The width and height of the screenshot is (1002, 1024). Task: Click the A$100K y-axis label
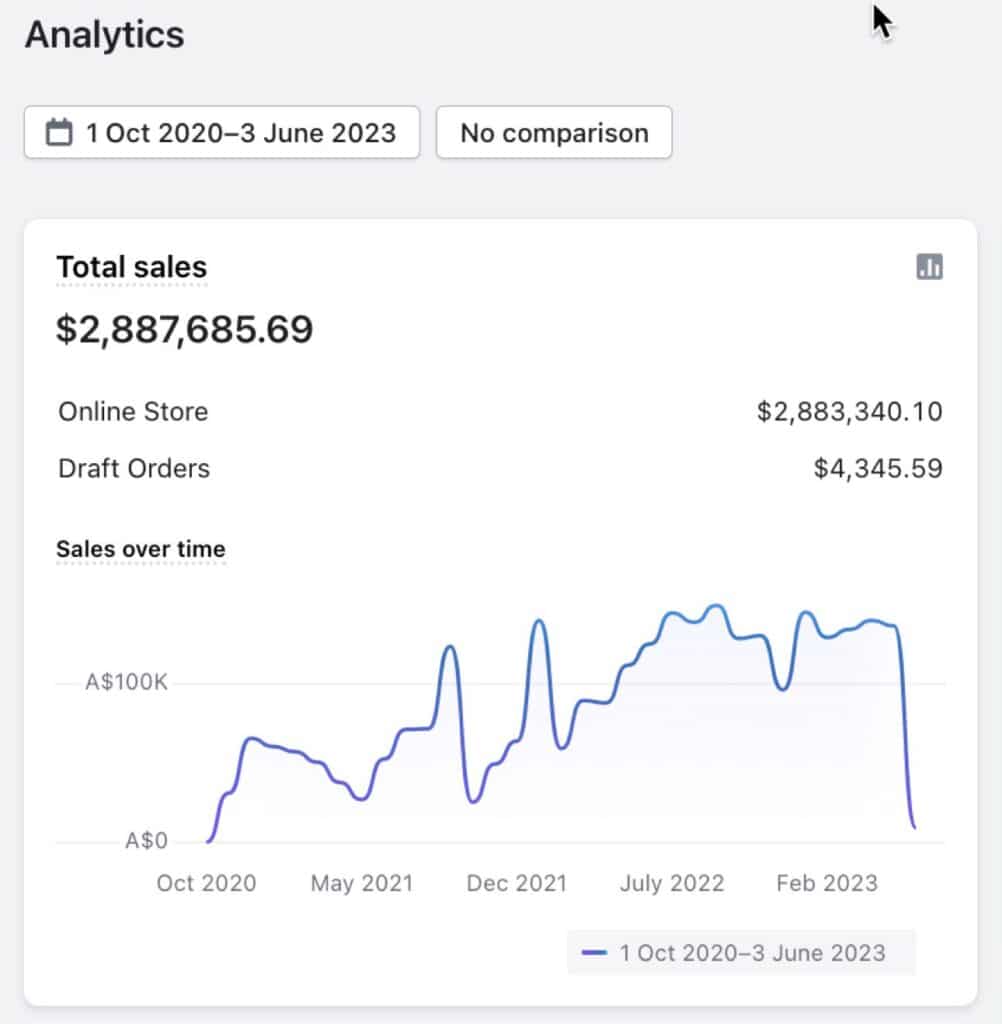126,683
